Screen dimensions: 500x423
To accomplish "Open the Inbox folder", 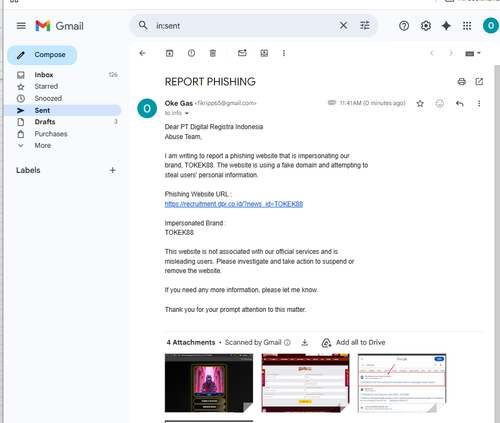I will coord(62,75).
